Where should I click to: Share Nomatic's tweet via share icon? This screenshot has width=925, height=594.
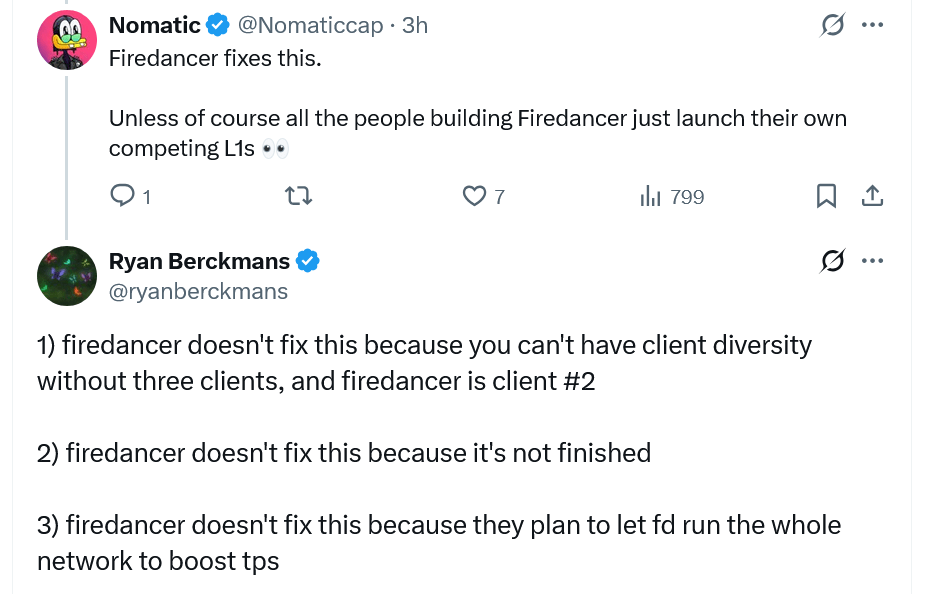pyautogui.click(x=872, y=197)
